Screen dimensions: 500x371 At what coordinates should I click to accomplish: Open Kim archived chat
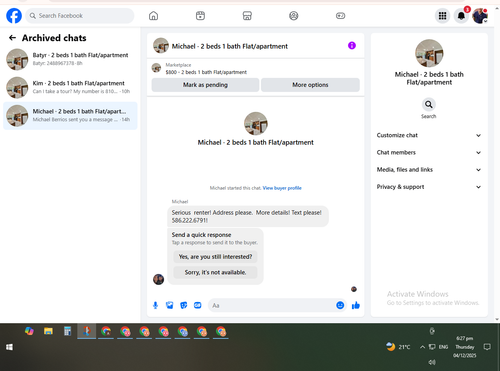click(70, 87)
